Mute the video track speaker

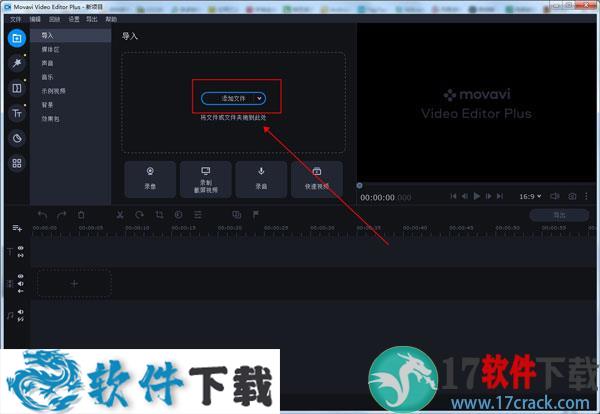click(x=21, y=284)
